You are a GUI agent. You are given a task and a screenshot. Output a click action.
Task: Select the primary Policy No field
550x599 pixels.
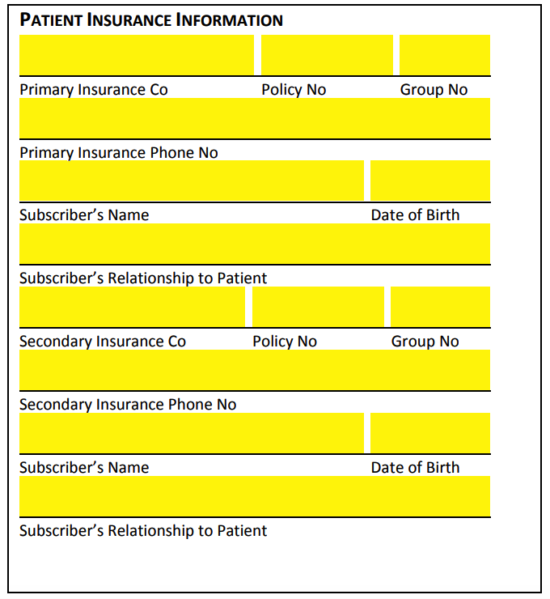coord(327,55)
